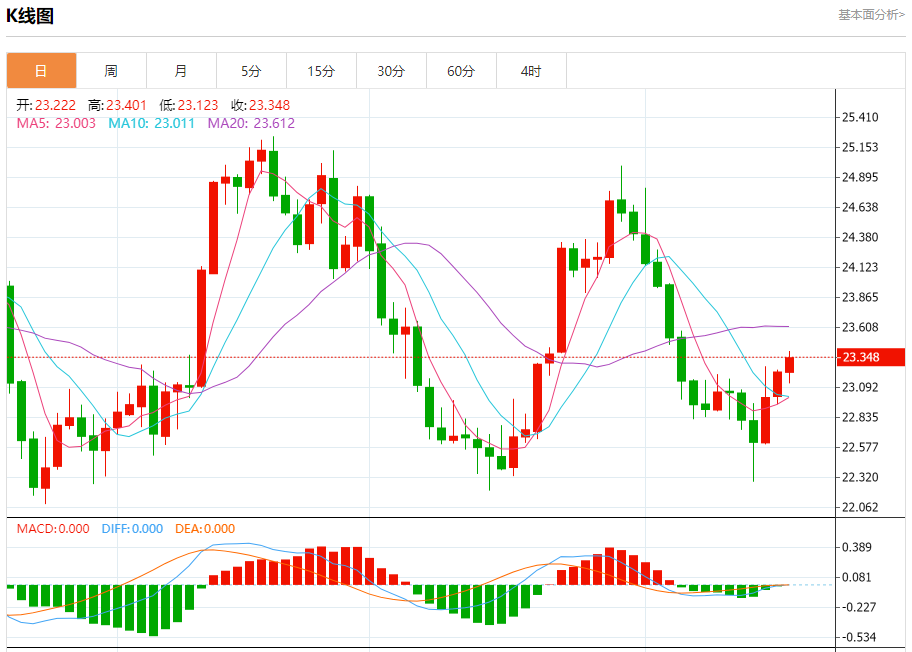Image resolution: width=912 pixels, height=652 pixels.
Task: Show the 30分 interval chart
Action: [391, 71]
